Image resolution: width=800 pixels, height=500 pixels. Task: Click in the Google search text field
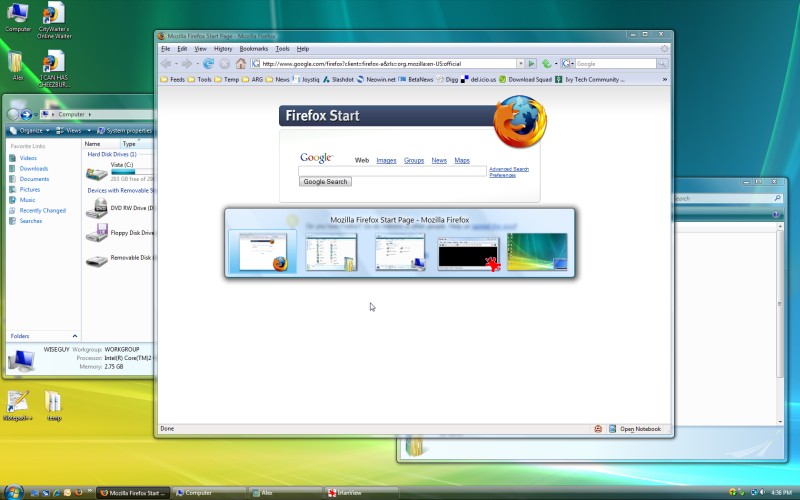pyautogui.click(x=392, y=171)
